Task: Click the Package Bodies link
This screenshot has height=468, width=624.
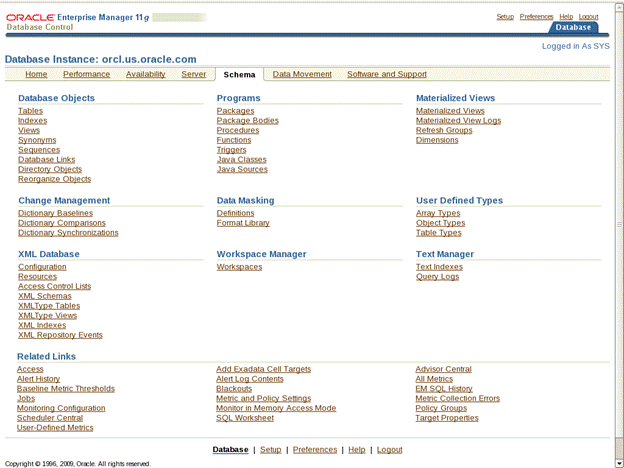Action: coord(247,121)
